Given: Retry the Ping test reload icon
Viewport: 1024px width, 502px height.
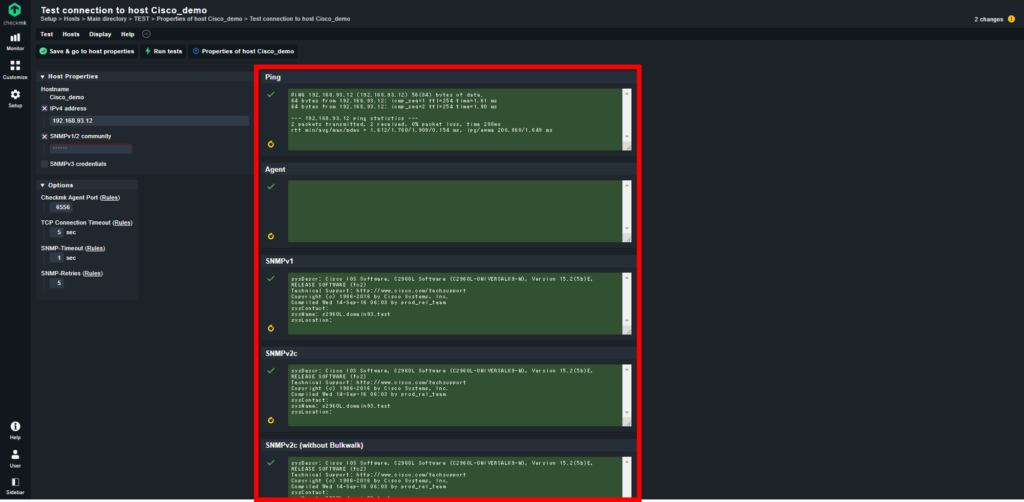Looking at the screenshot, I should pyautogui.click(x=270, y=144).
